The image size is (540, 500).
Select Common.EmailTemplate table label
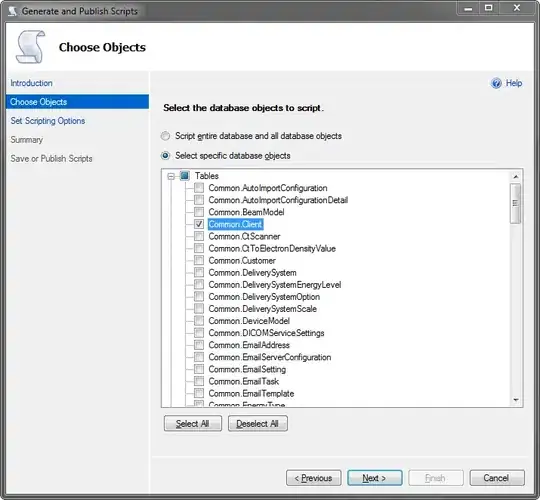[x=251, y=393]
